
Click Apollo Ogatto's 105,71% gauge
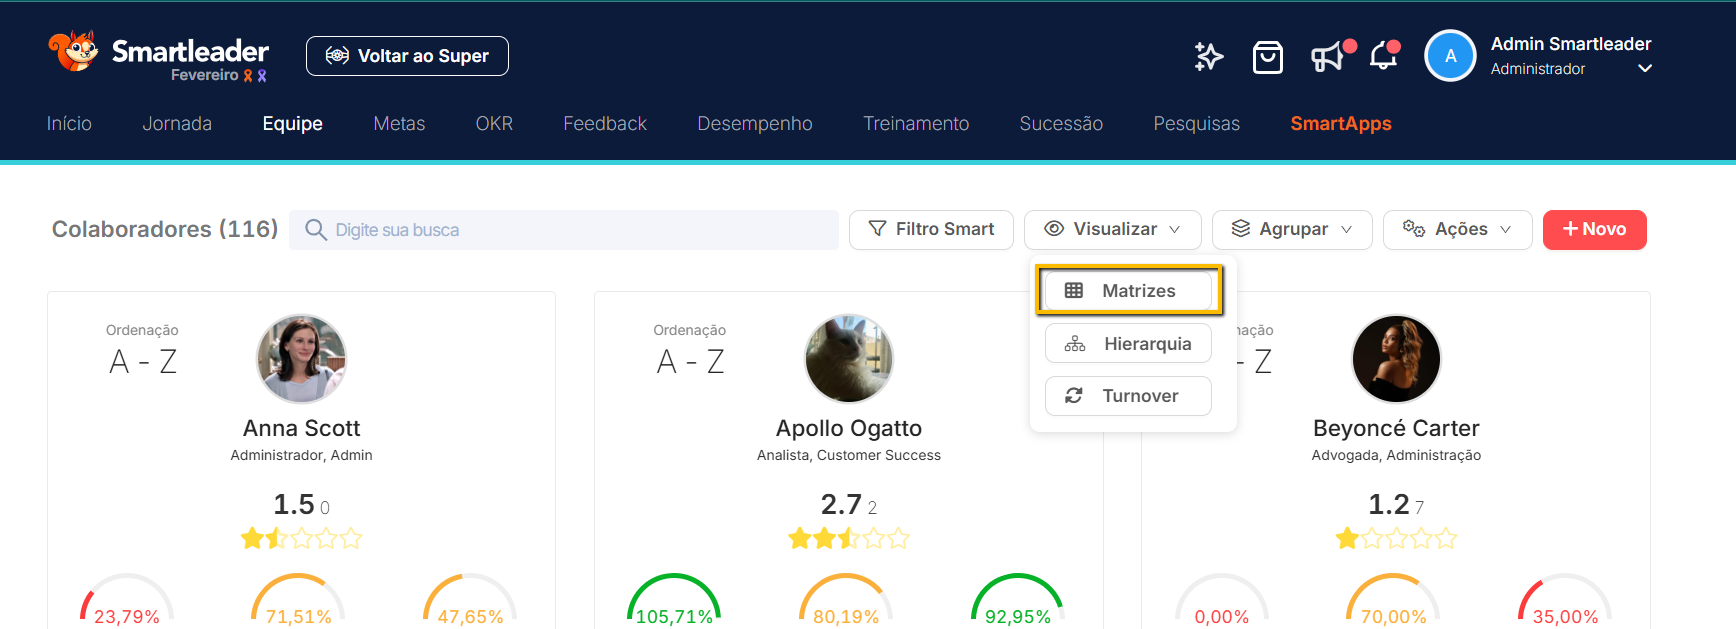pyautogui.click(x=674, y=600)
